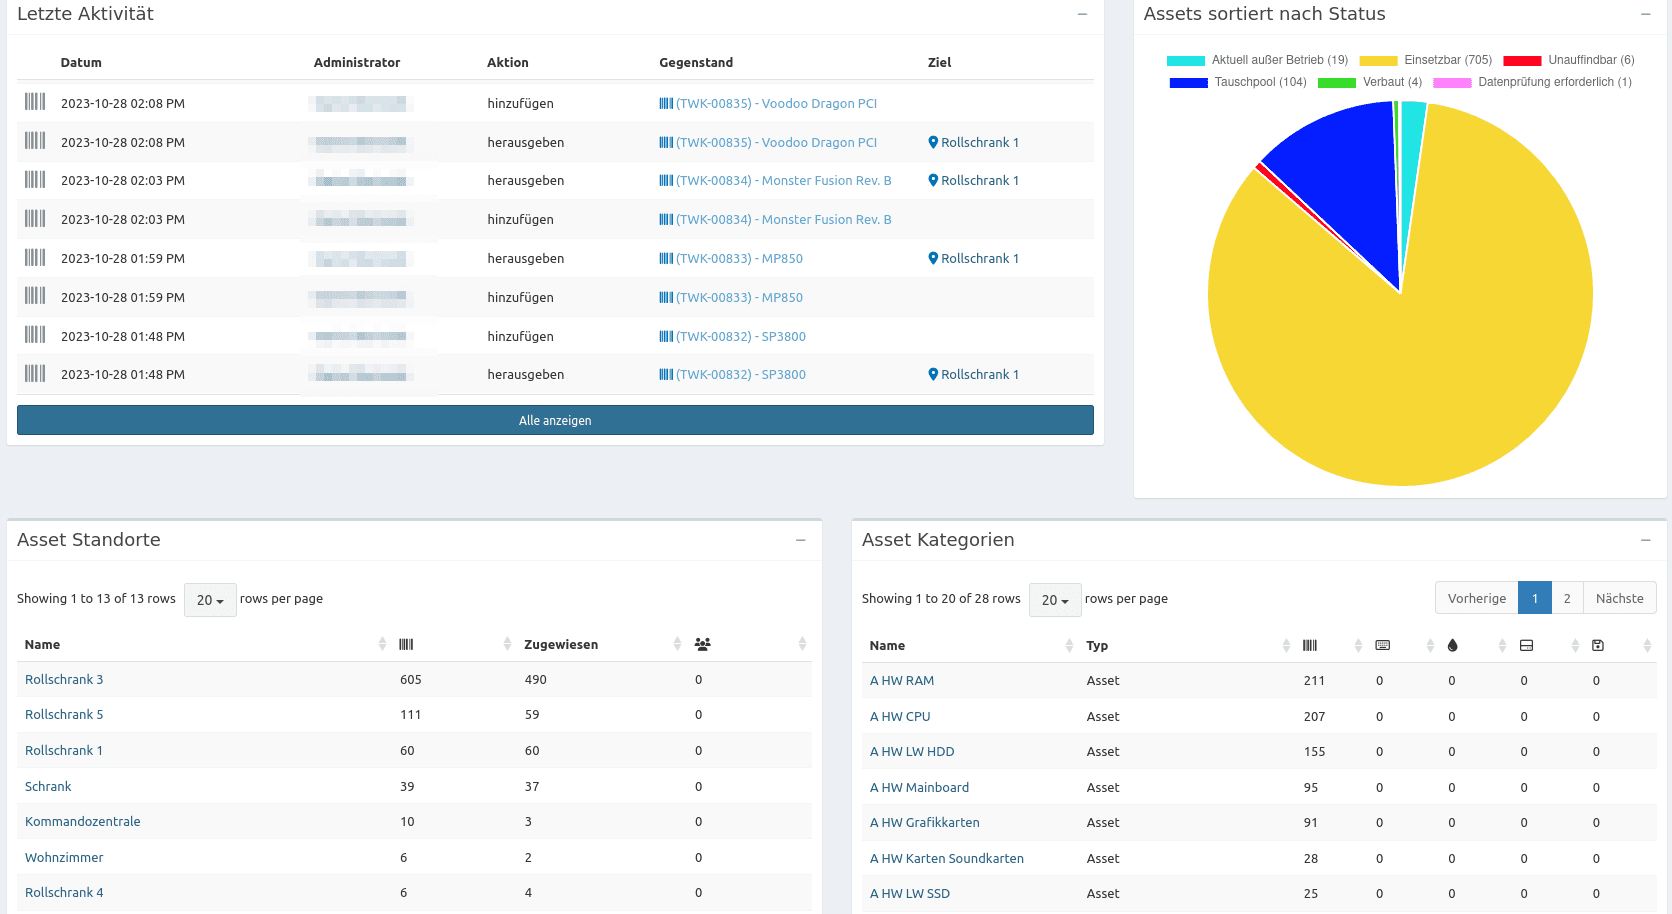Select page 1 in category pagination
Viewport: 1672px width, 914px height.
[1534, 598]
